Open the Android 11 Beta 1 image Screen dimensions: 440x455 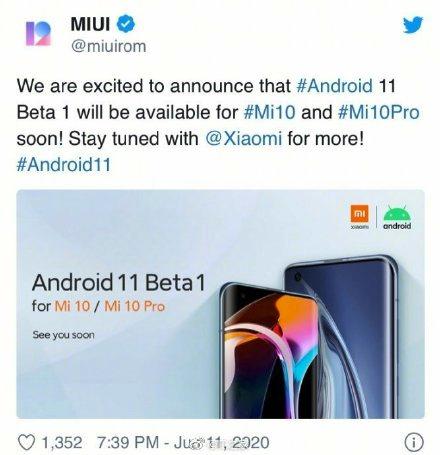(220, 304)
